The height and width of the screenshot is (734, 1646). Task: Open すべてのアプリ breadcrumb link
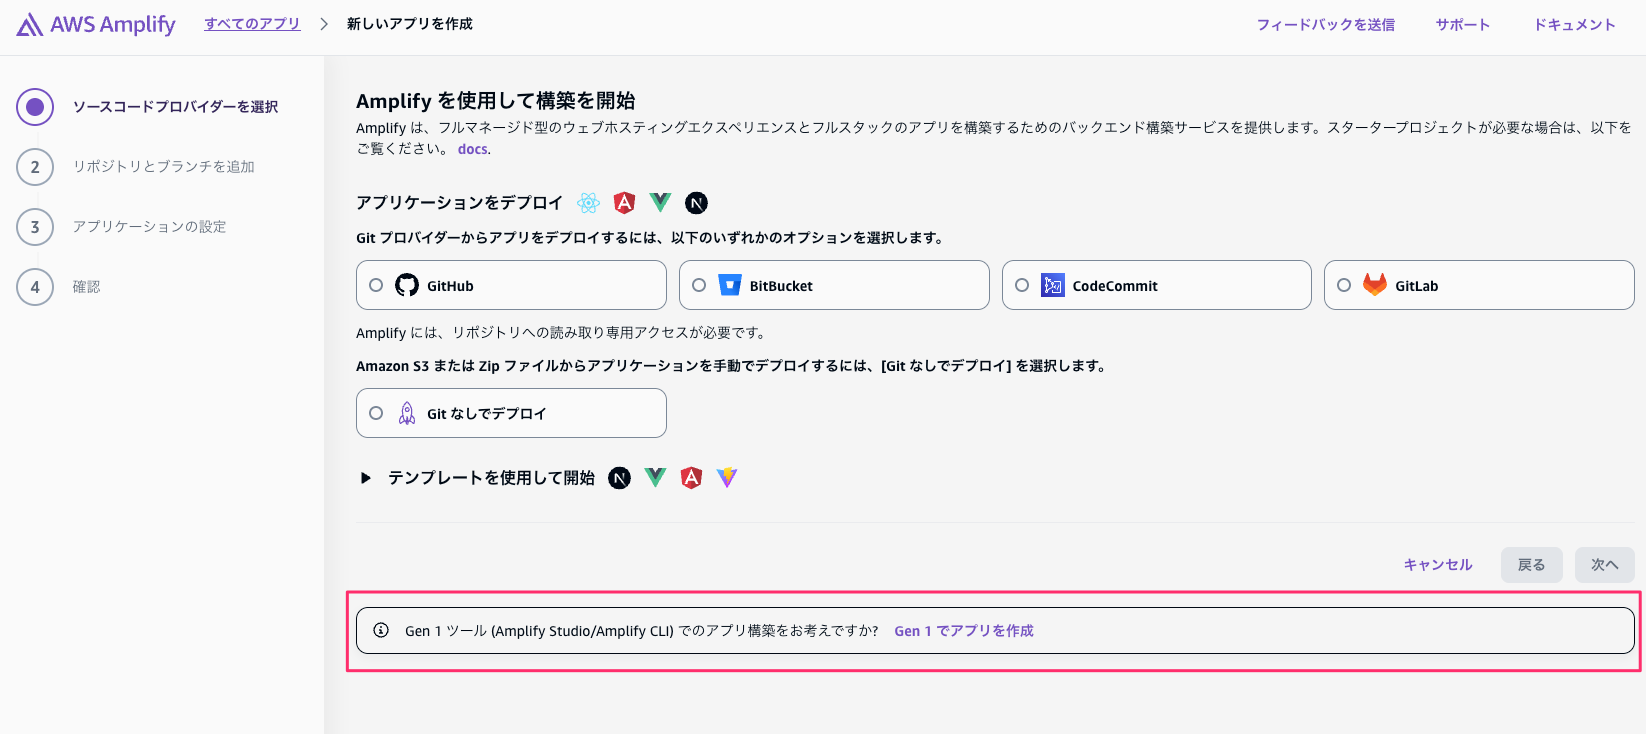[252, 24]
